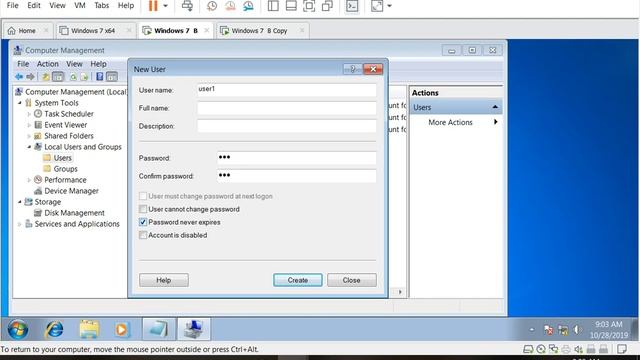This screenshot has height=360, width=640.
Task: Revert the VM to its snapshot
Action: click(230, 6)
